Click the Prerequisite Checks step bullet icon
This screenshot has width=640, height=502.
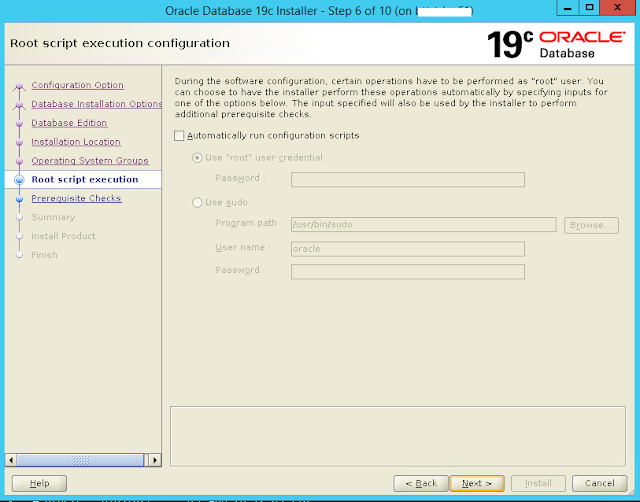tap(19, 199)
